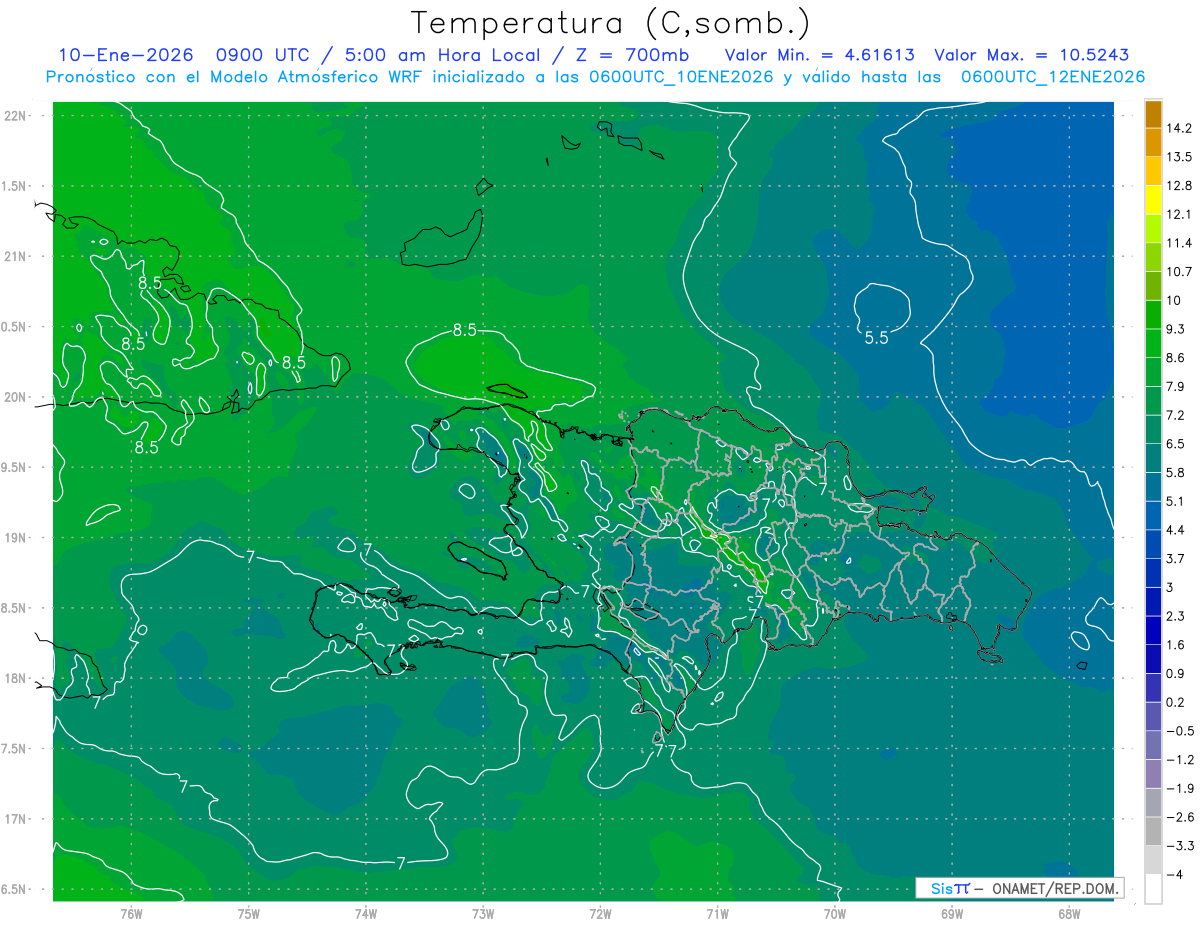The image size is (1200, 927).
Task: Click the '75W' longitude label
Action: tap(248, 913)
